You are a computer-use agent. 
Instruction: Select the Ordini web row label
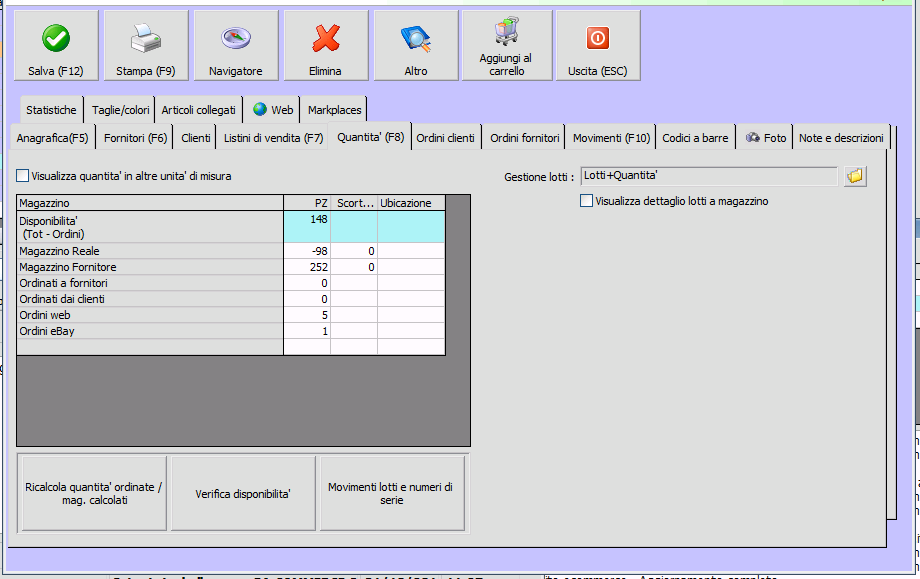(150, 315)
